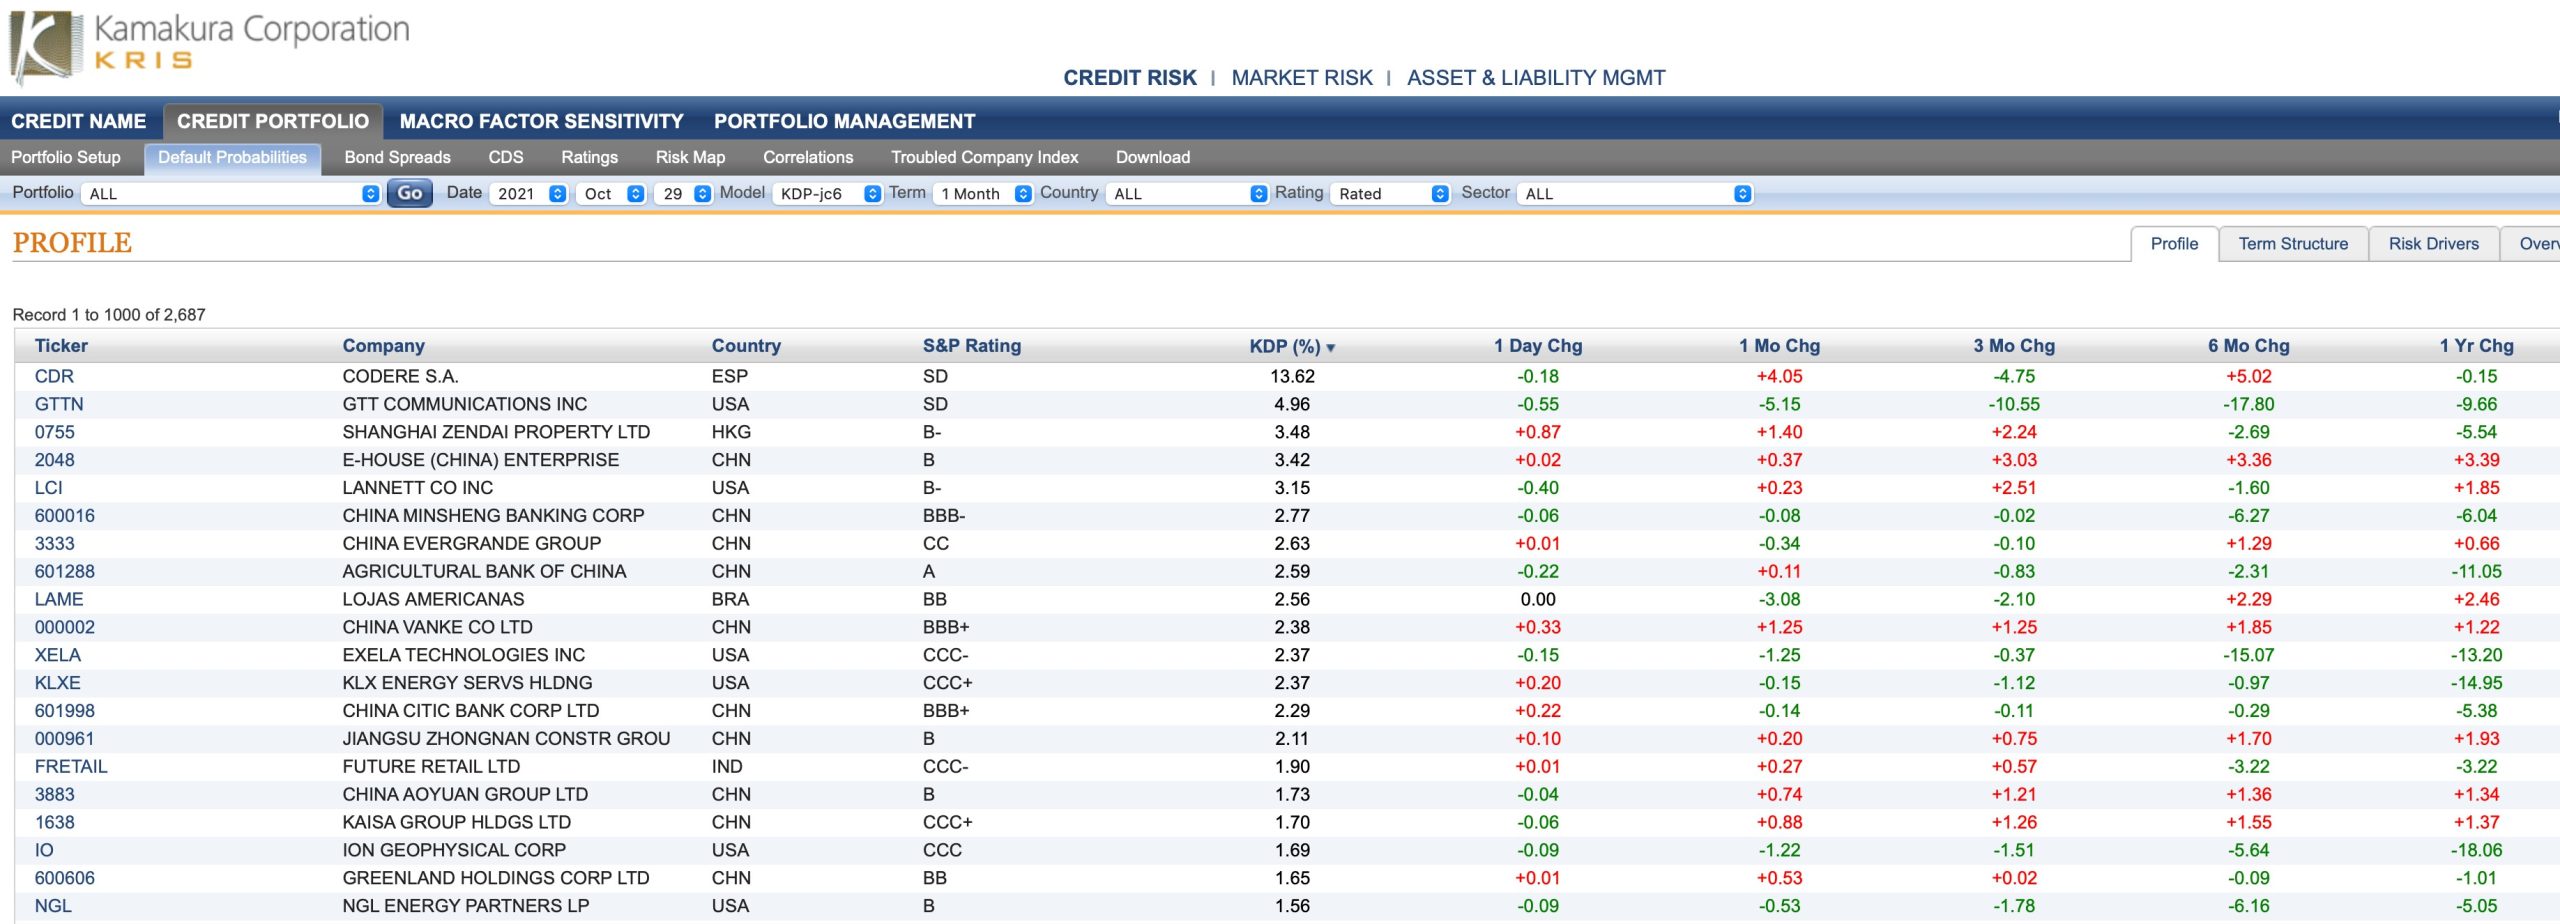Open the Term 1 Month dropdown
This screenshot has width=2560, height=924.
point(983,194)
